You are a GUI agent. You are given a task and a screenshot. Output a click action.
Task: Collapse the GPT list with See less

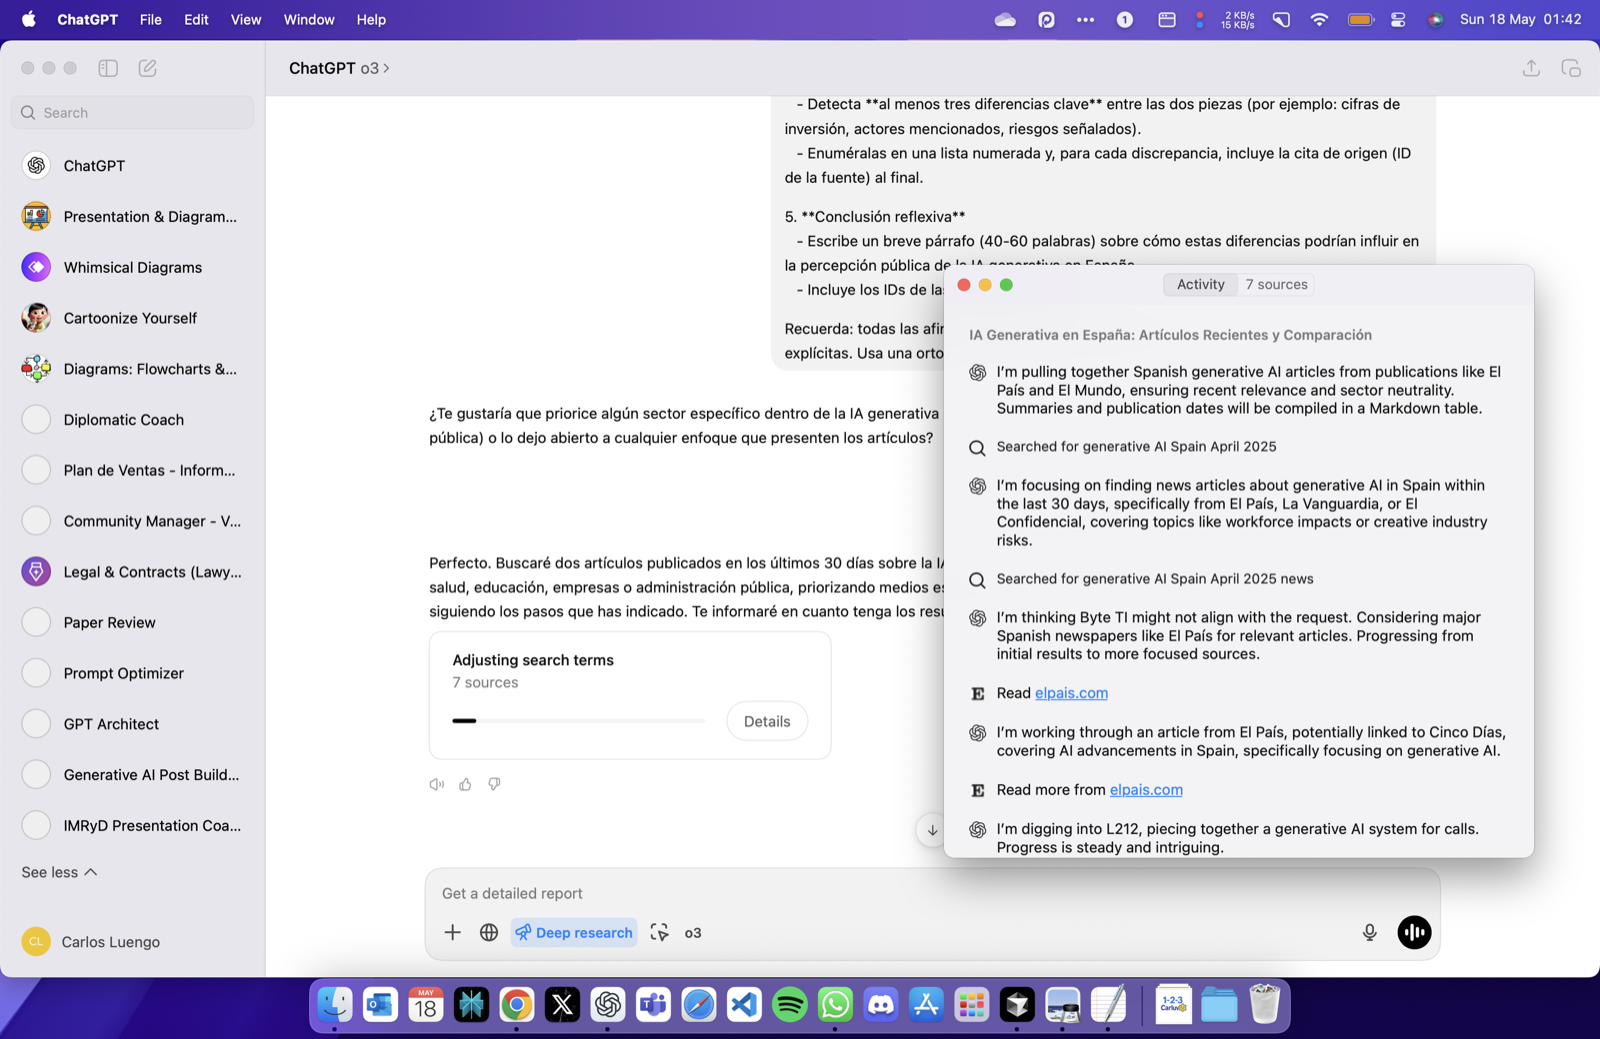point(57,871)
